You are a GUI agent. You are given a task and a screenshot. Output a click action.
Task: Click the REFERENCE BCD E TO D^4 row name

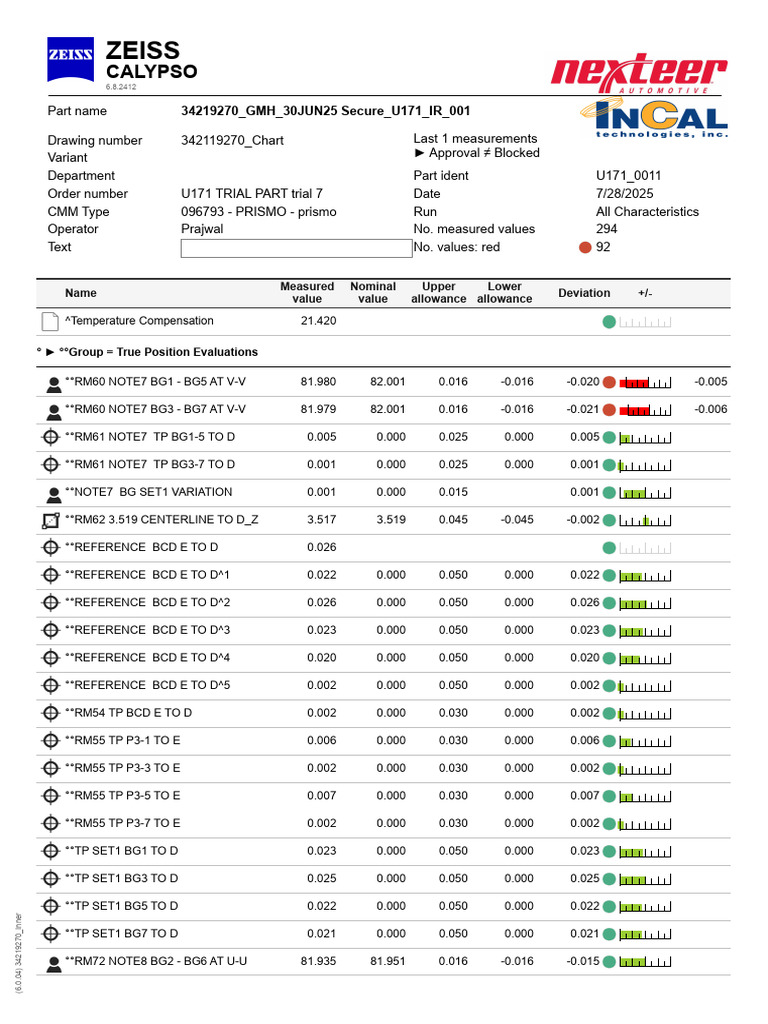point(148,658)
